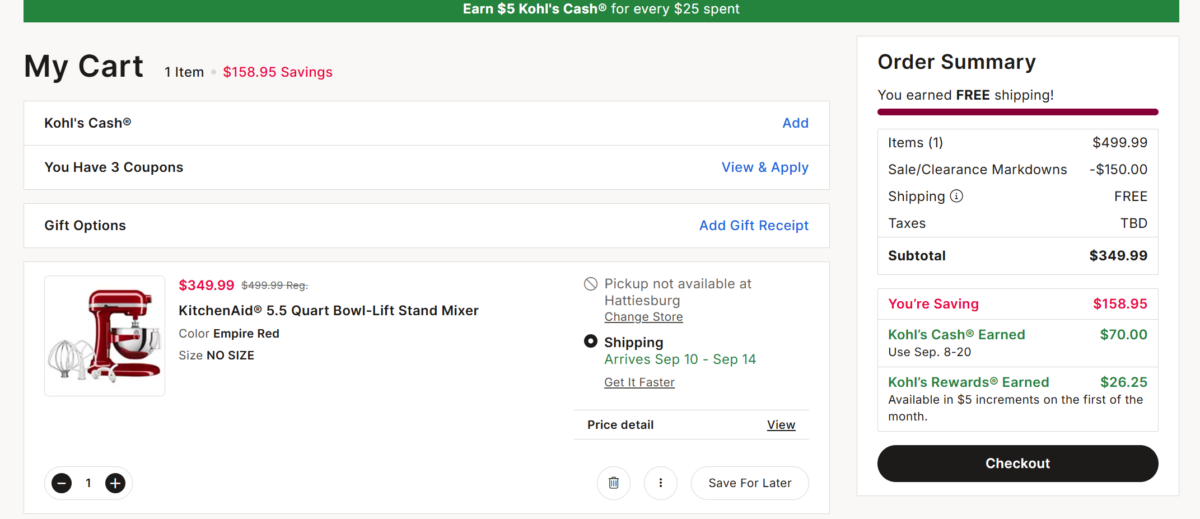
Task: Remove item with the trash icon
Action: tap(614, 483)
